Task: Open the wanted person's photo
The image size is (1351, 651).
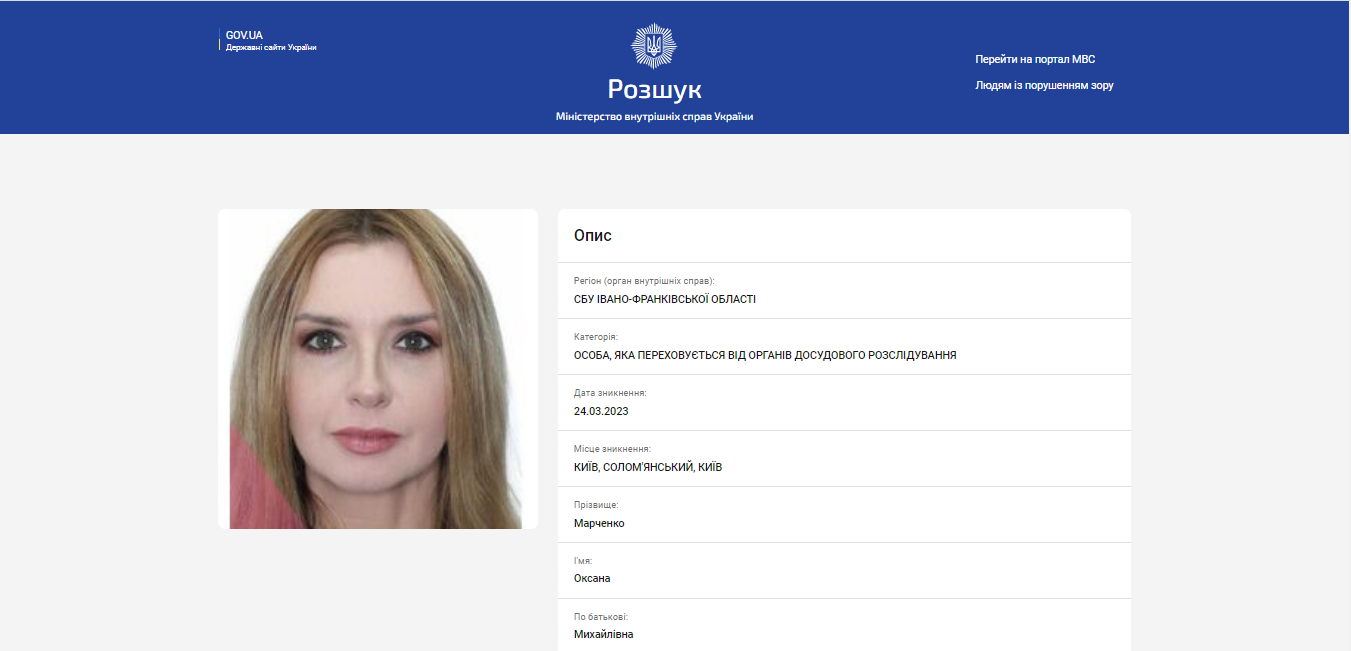Action: [378, 369]
